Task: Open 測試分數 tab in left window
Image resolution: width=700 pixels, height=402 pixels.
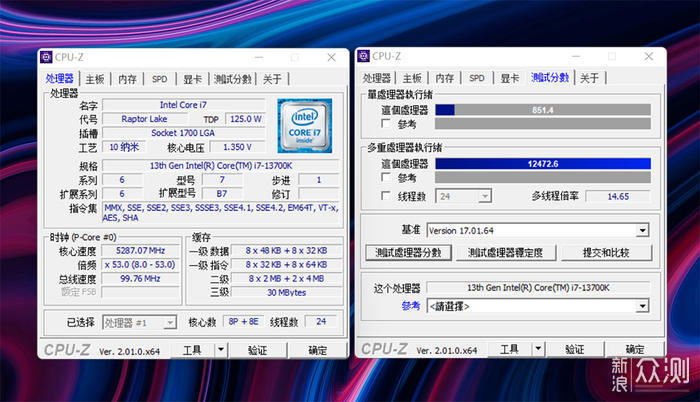Action: pyautogui.click(x=233, y=80)
